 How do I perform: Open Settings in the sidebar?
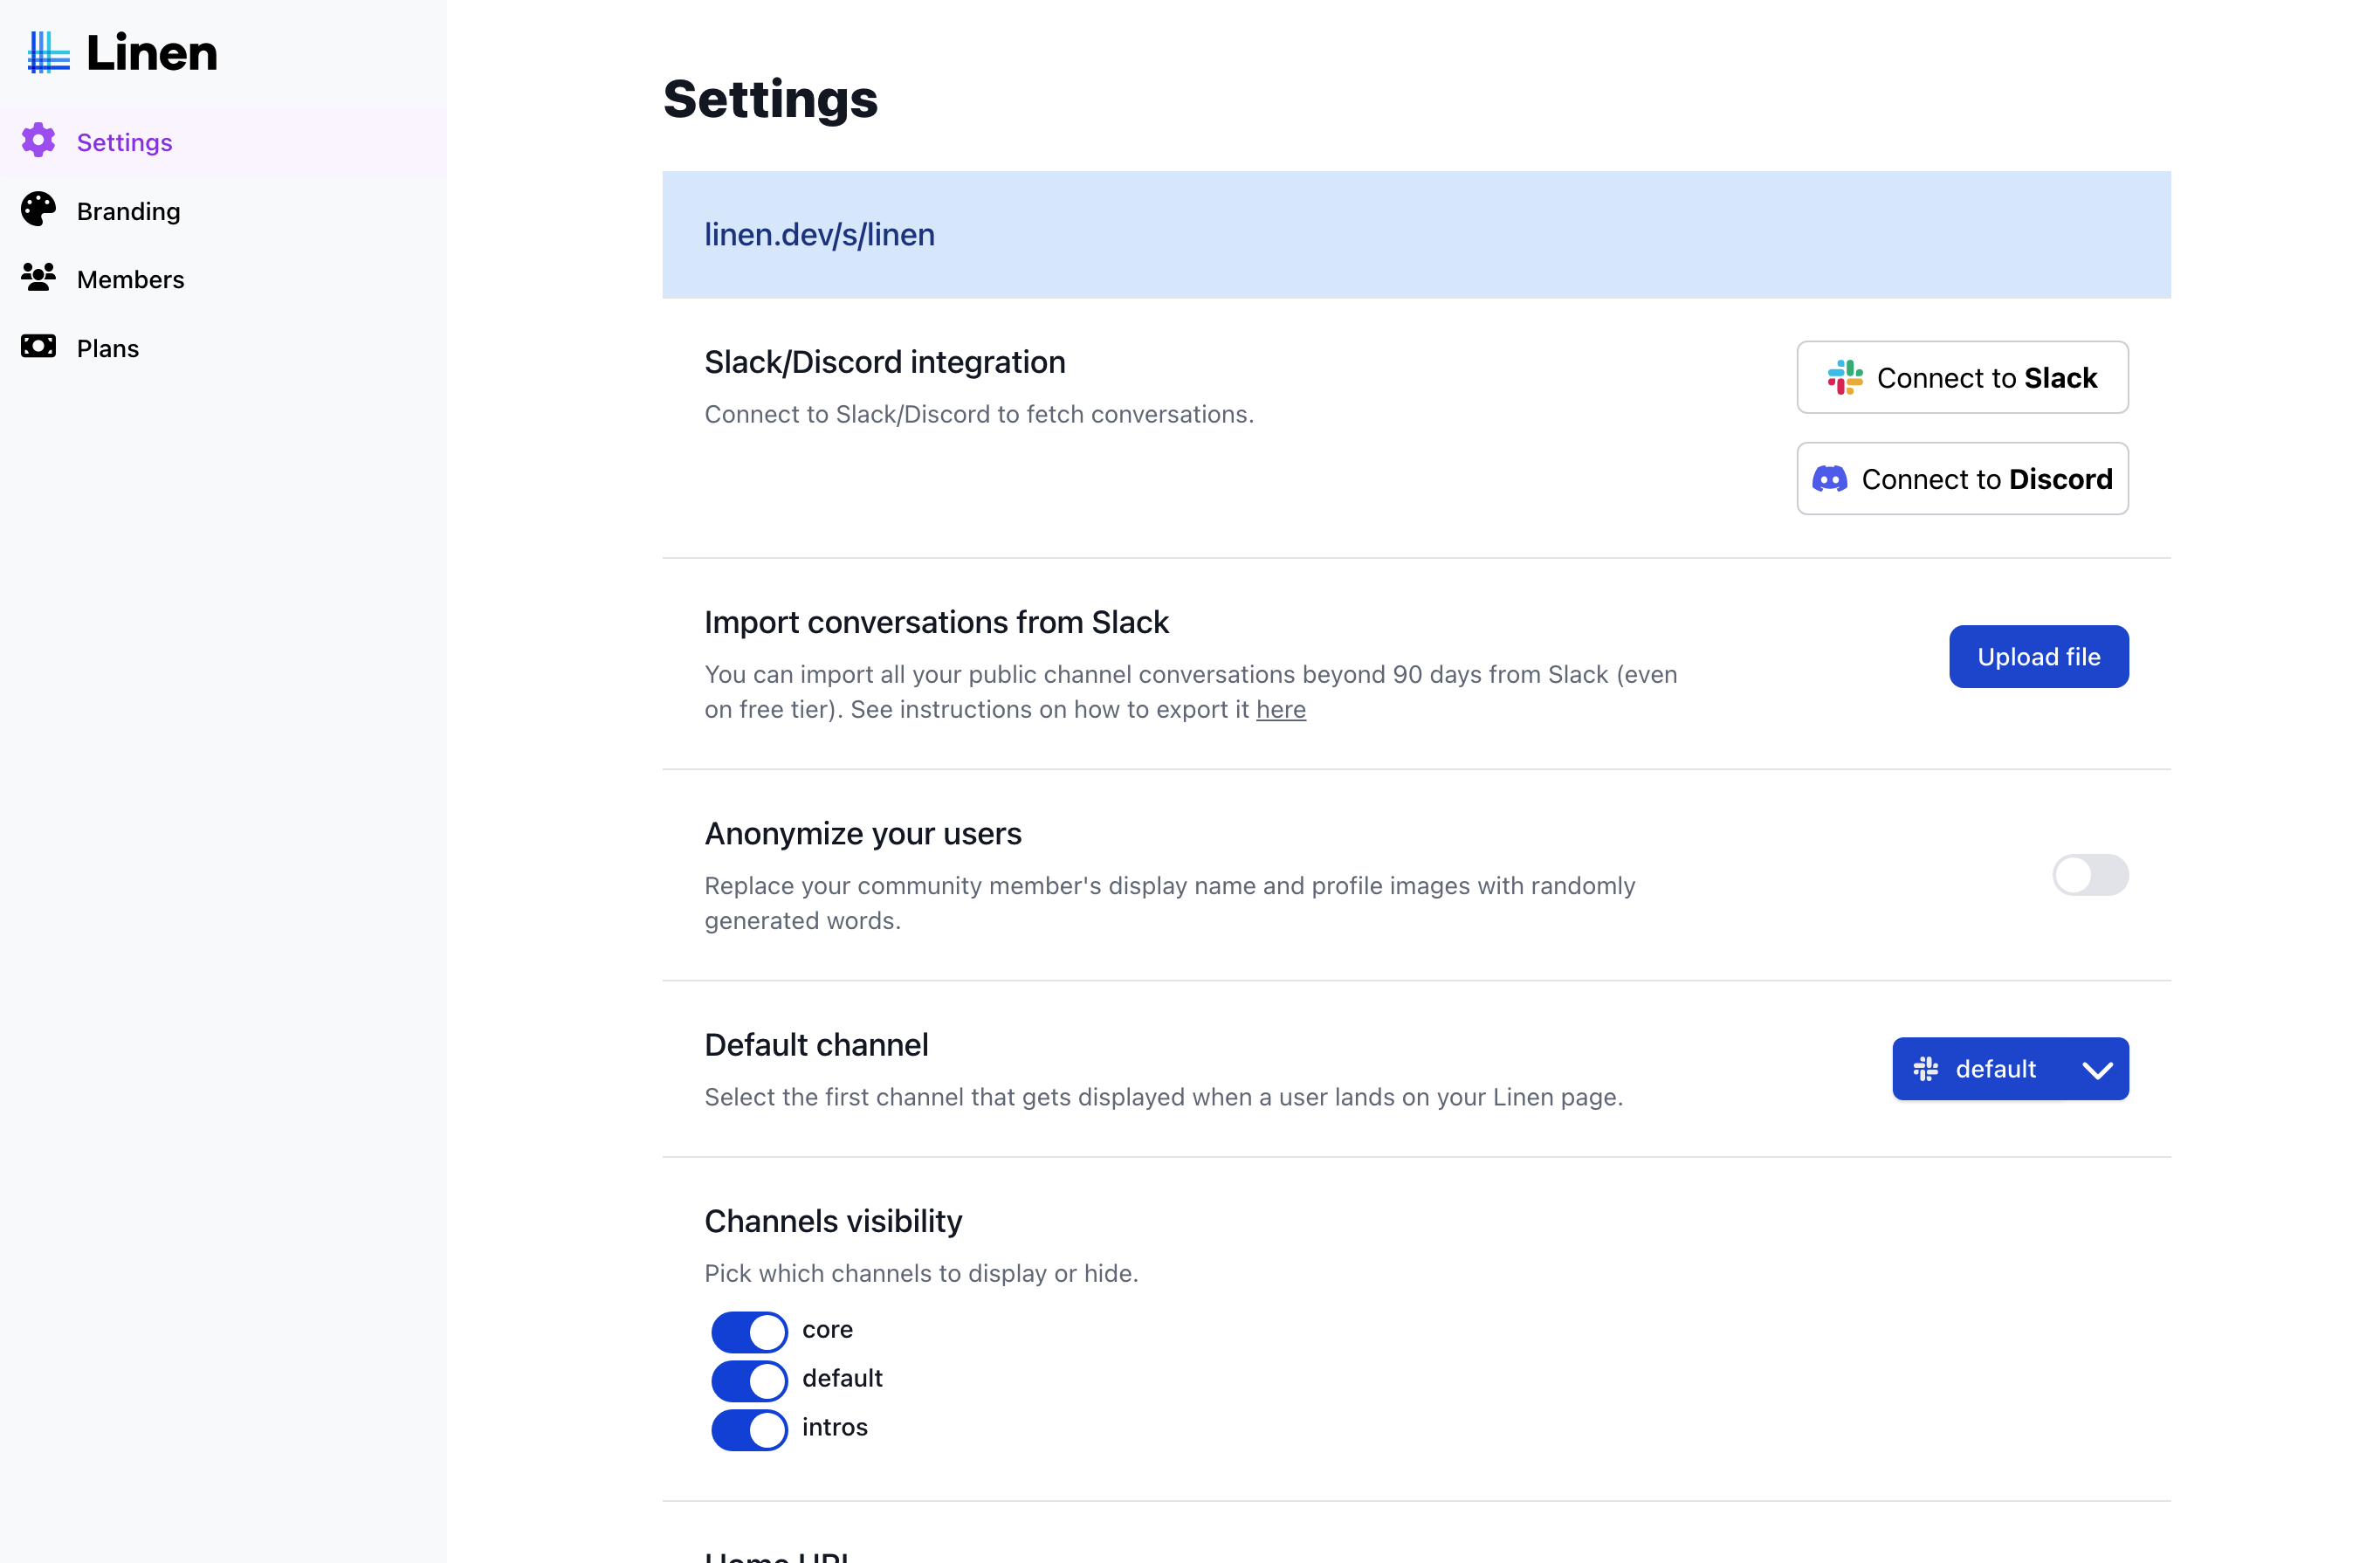click(x=223, y=142)
